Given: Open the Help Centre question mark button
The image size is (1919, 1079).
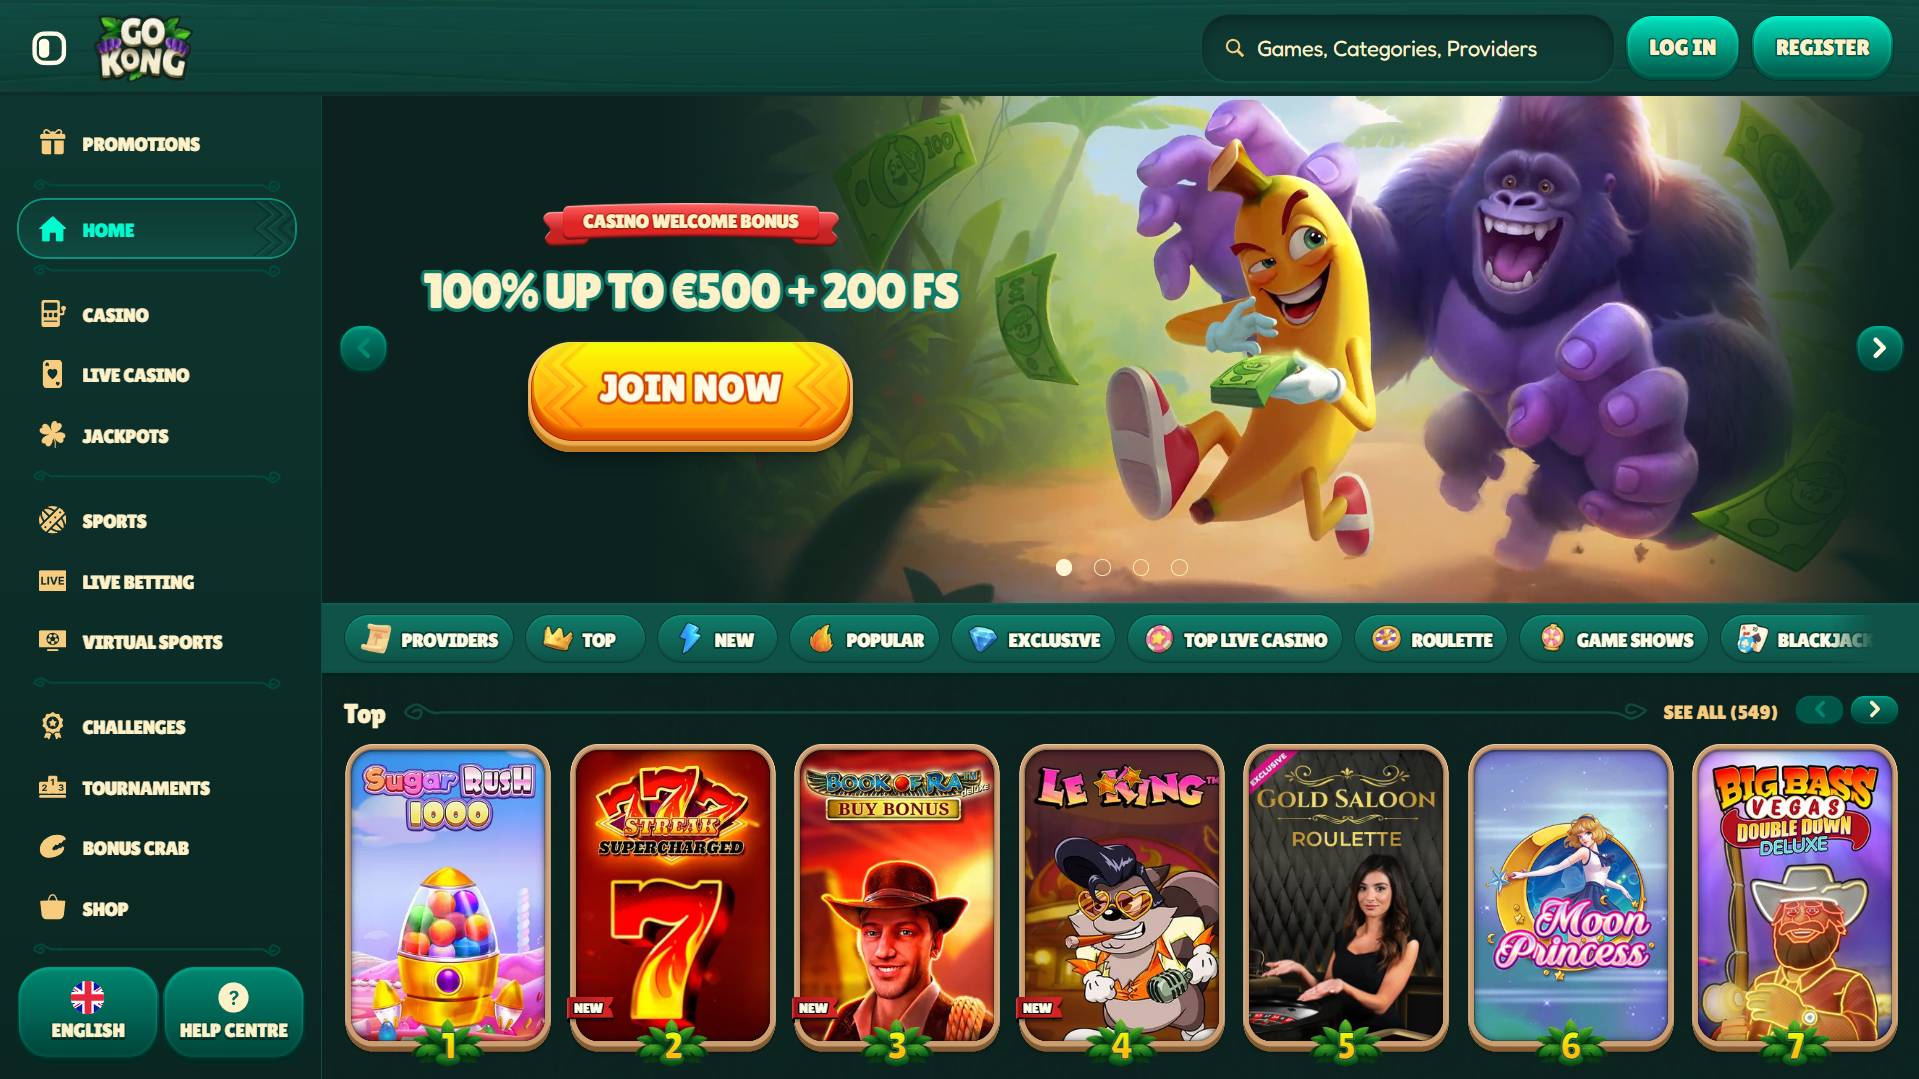Looking at the screenshot, I should pyautogui.click(x=233, y=1012).
